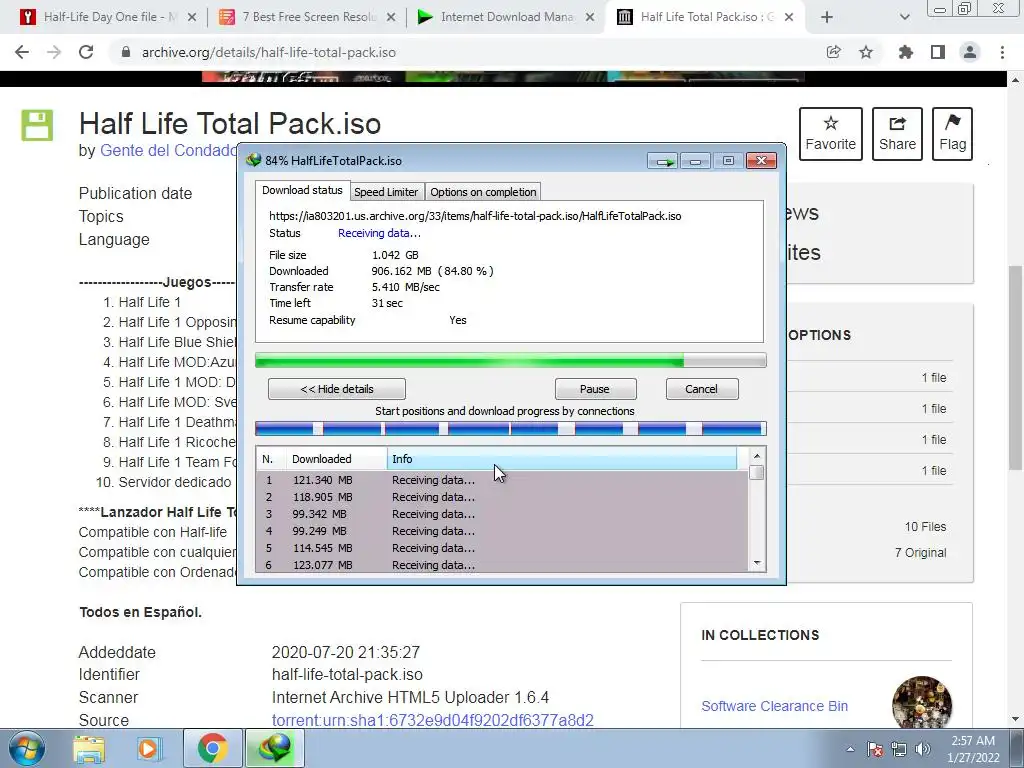Click the page vertical scrollbar thumb
This screenshot has height=768, width=1024.
coord(1015,367)
